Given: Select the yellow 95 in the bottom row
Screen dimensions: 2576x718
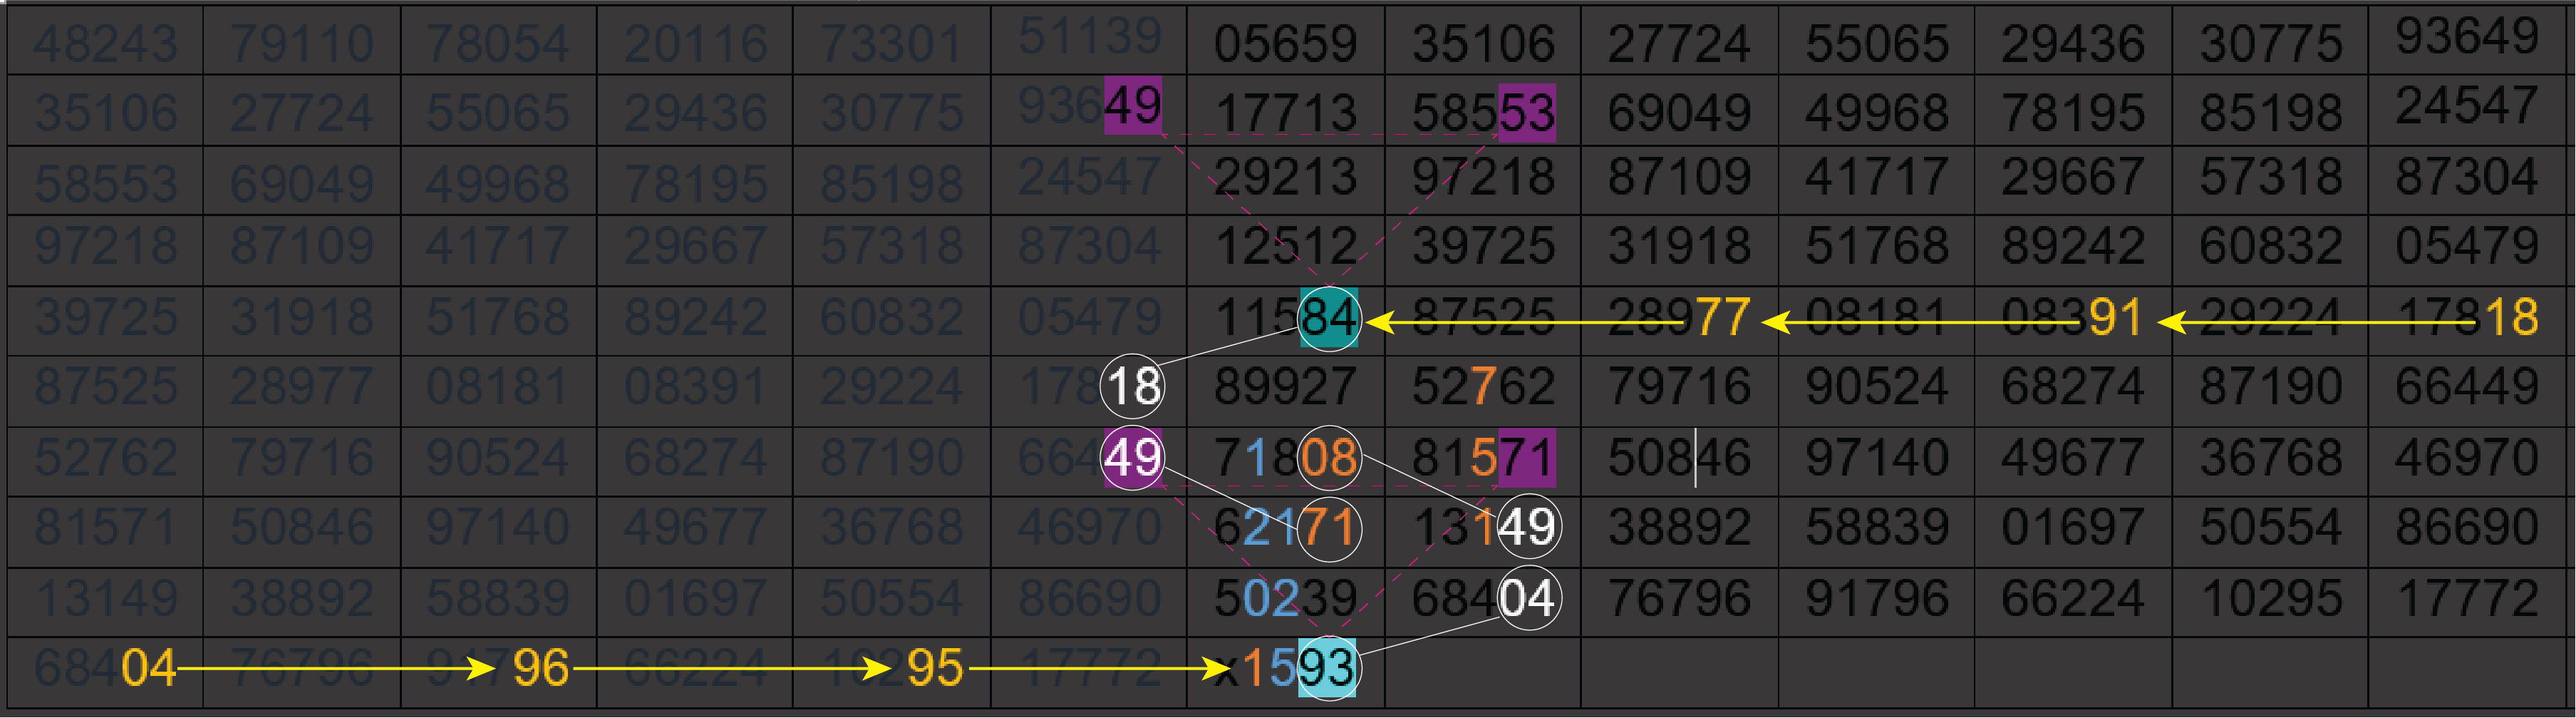Looking at the screenshot, I should point(934,668).
